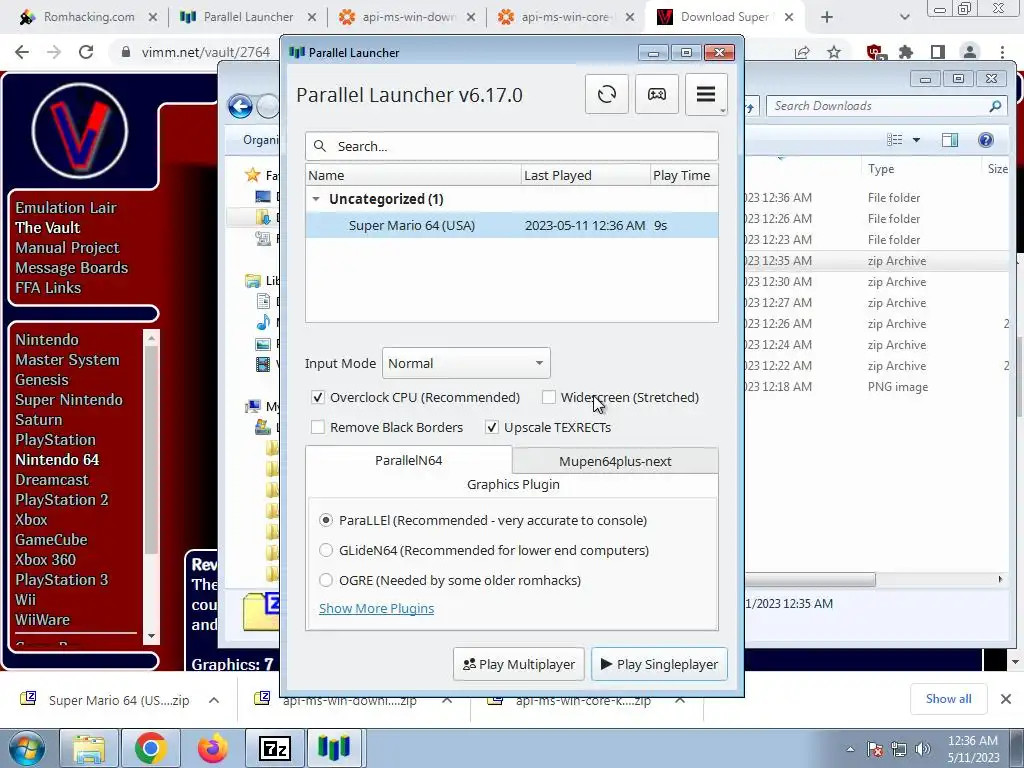Close the Chrome downloads bar
1024x768 pixels.
tap(1006, 699)
